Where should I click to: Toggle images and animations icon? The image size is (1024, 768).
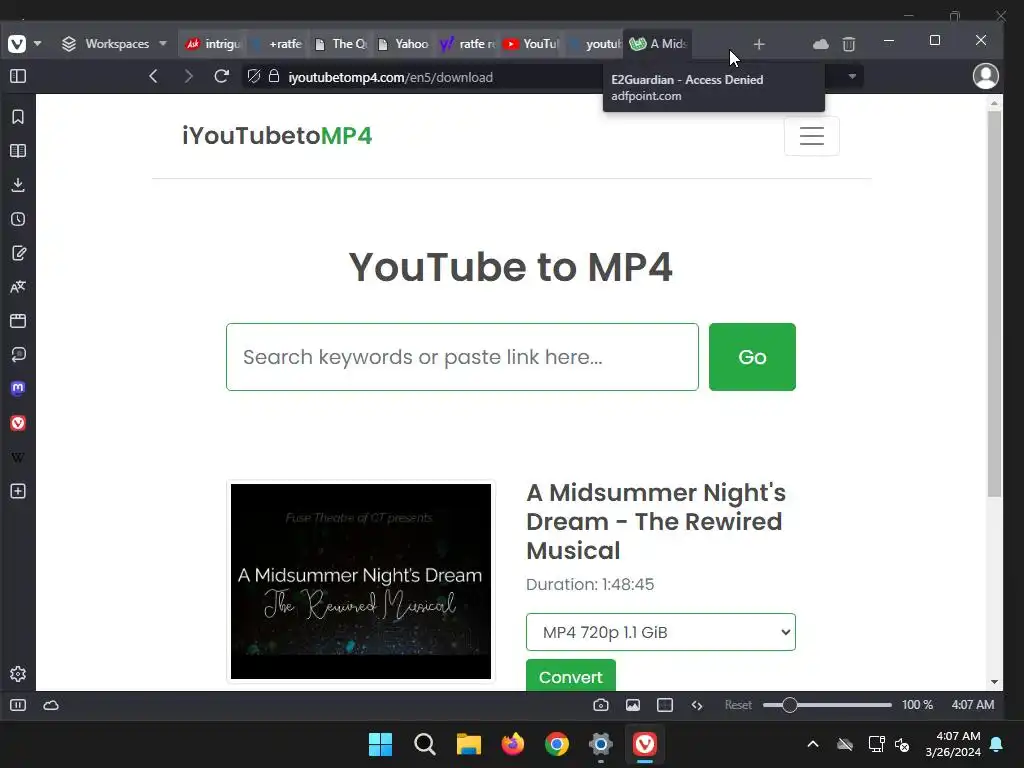point(633,705)
